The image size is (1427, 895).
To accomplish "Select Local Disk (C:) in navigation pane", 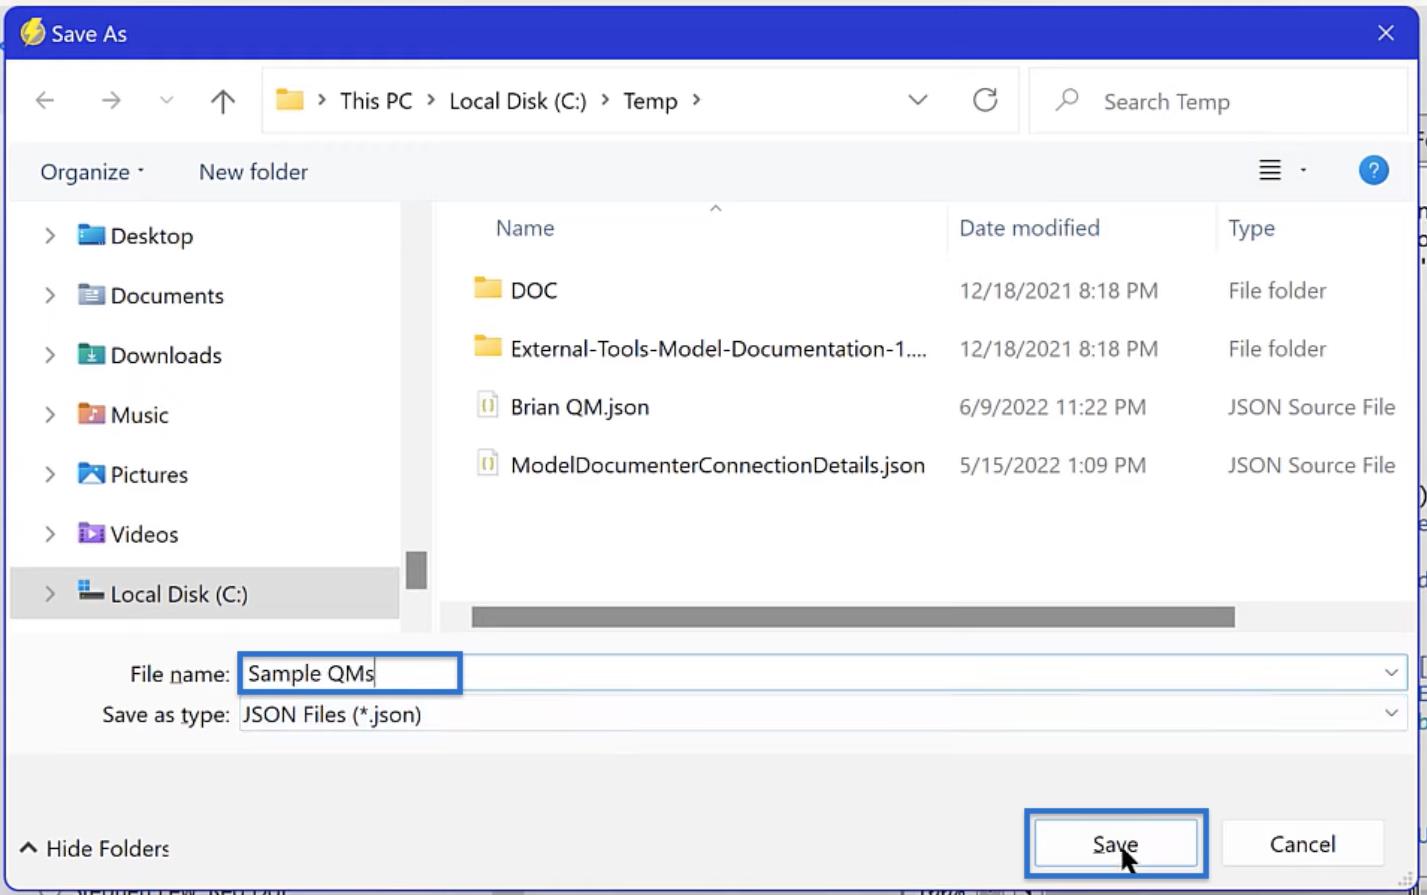I will pyautogui.click(x=179, y=594).
